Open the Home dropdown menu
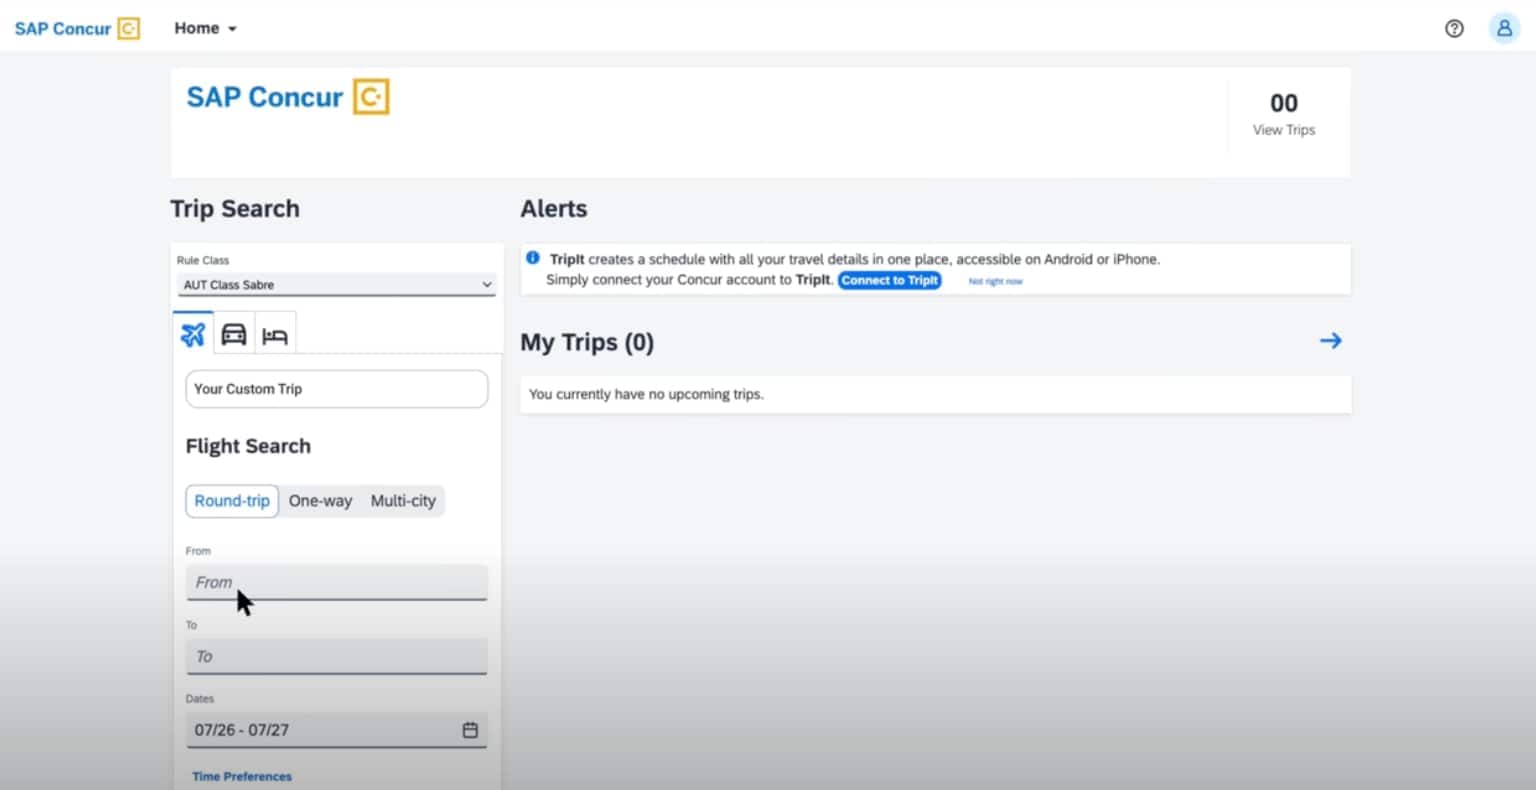The width and height of the screenshot is (1536, 790). click(205, 28)
